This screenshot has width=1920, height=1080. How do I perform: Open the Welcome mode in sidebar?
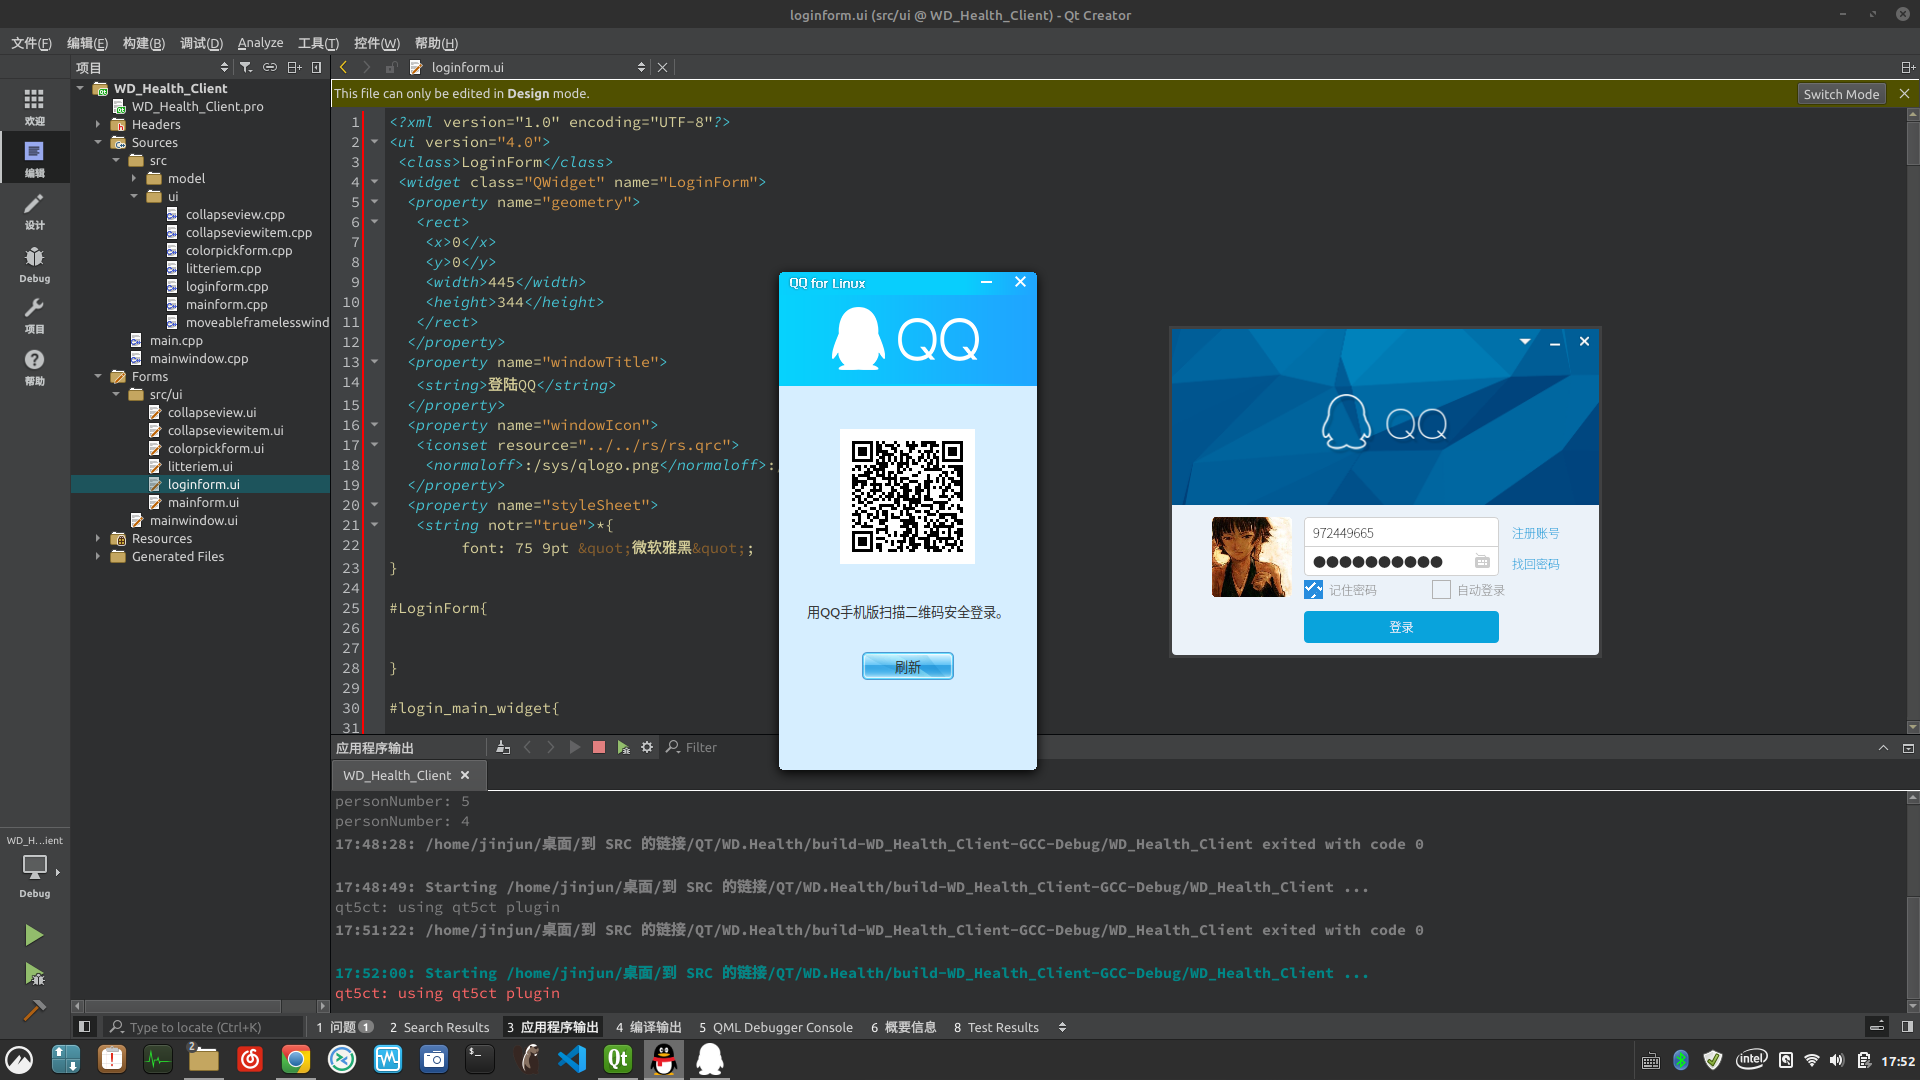pyautogui.click(x=34, y=106)
